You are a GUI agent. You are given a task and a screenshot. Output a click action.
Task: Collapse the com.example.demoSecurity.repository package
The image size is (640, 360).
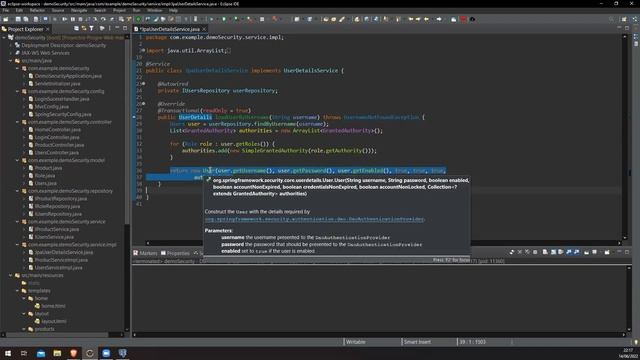[x=18, y=191]
